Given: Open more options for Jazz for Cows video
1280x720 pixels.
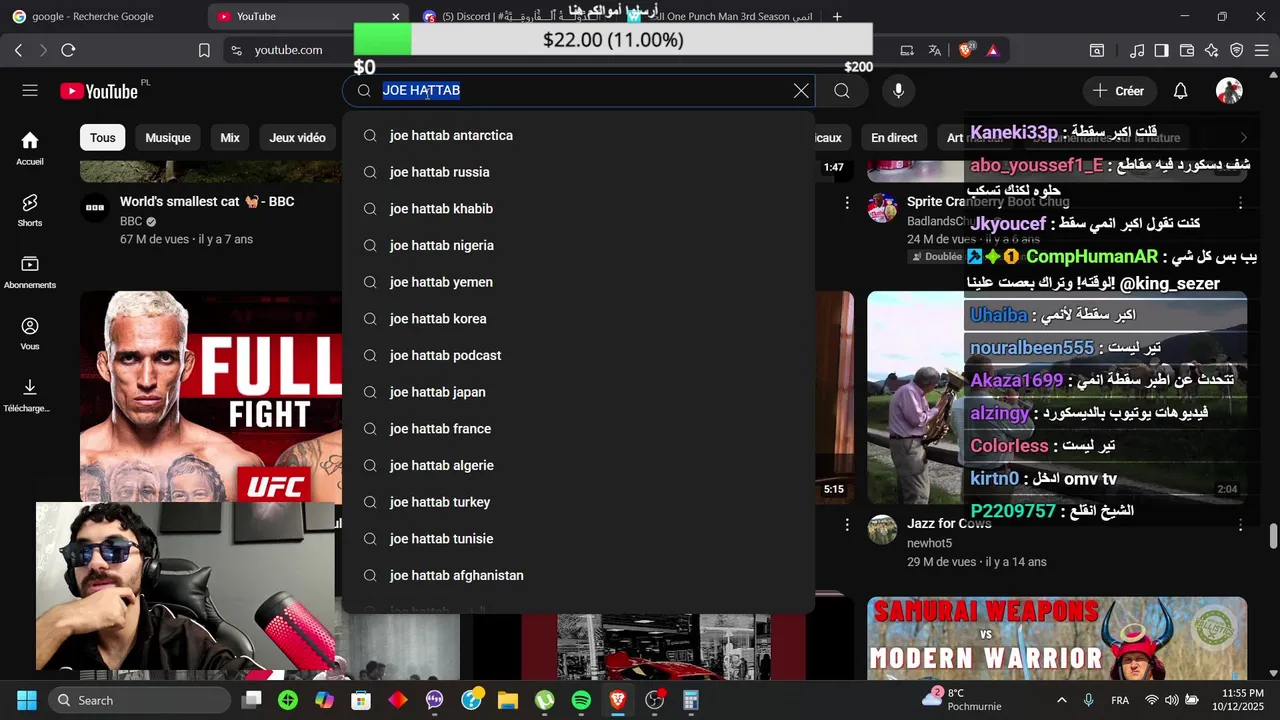Looking at the screenshot, I should (x=1240, y=524).
